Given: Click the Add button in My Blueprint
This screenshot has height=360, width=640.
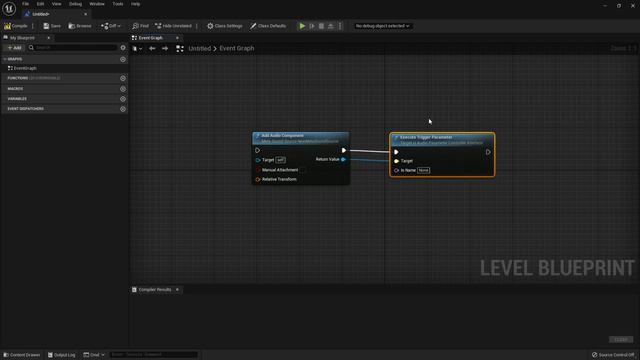Looking at the screenshot, I should [14, 48].
